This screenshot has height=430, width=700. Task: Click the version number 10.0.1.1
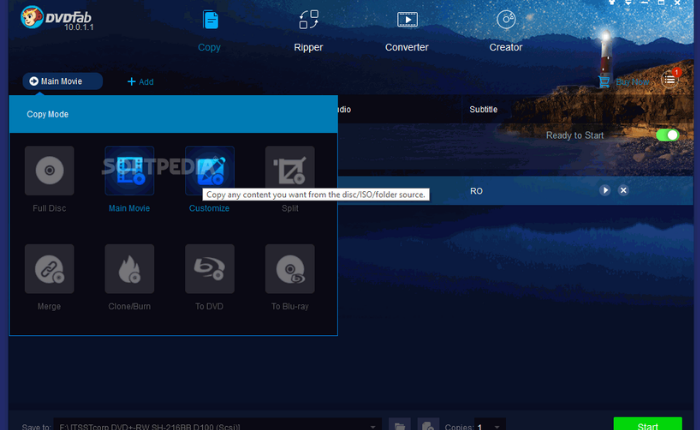pyautogui.click(x=79, y=28)
